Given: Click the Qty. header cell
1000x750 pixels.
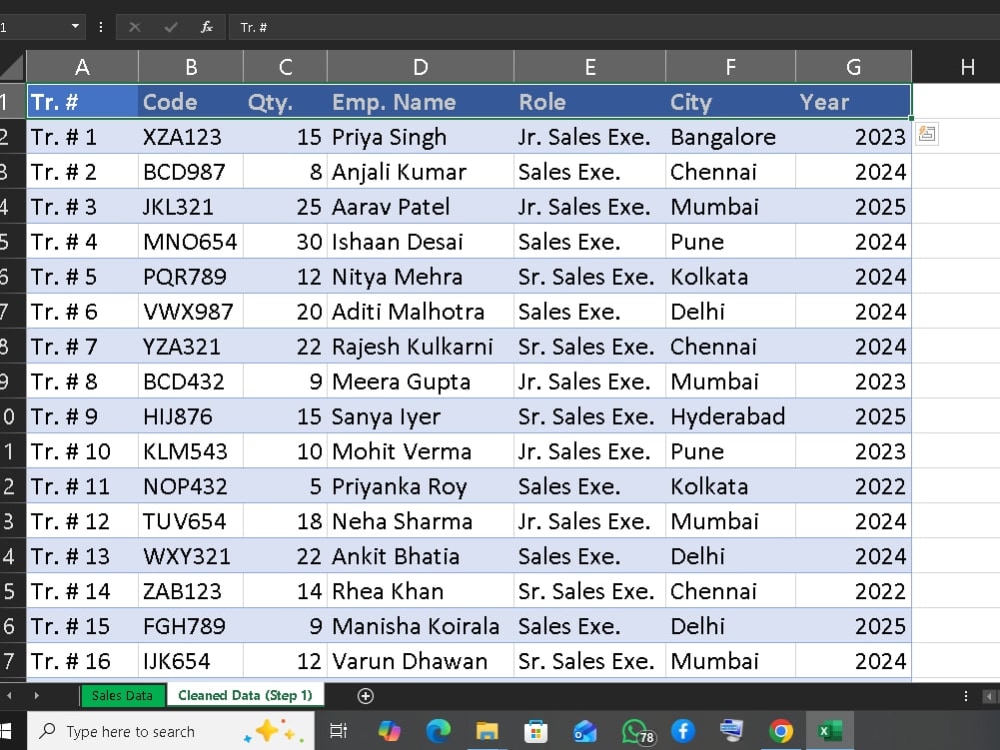Looking at the screenshot, I should pos(285,102).
